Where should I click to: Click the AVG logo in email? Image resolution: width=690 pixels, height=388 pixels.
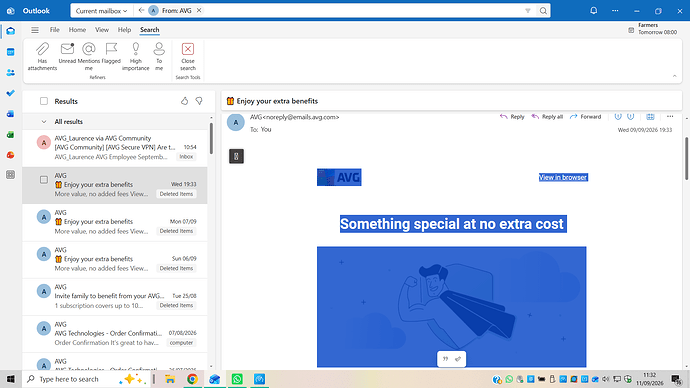[x=339, y=177]
